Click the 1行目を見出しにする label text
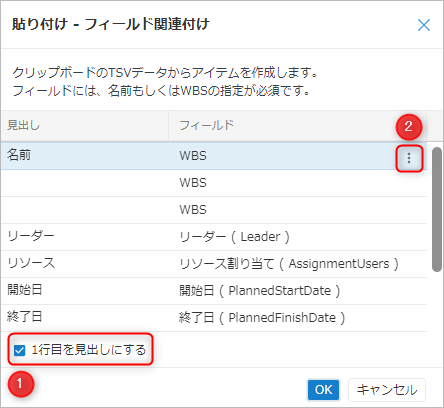Viewport: 444px width, 408px height. point(89,350)
